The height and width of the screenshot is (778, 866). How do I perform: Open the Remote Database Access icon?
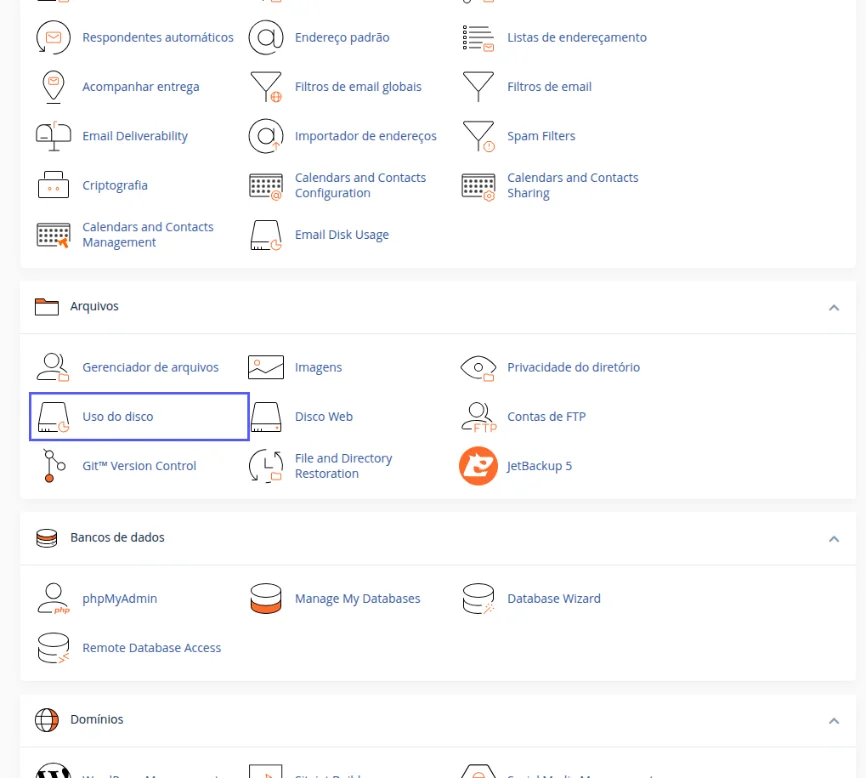[x=53, y=648]
